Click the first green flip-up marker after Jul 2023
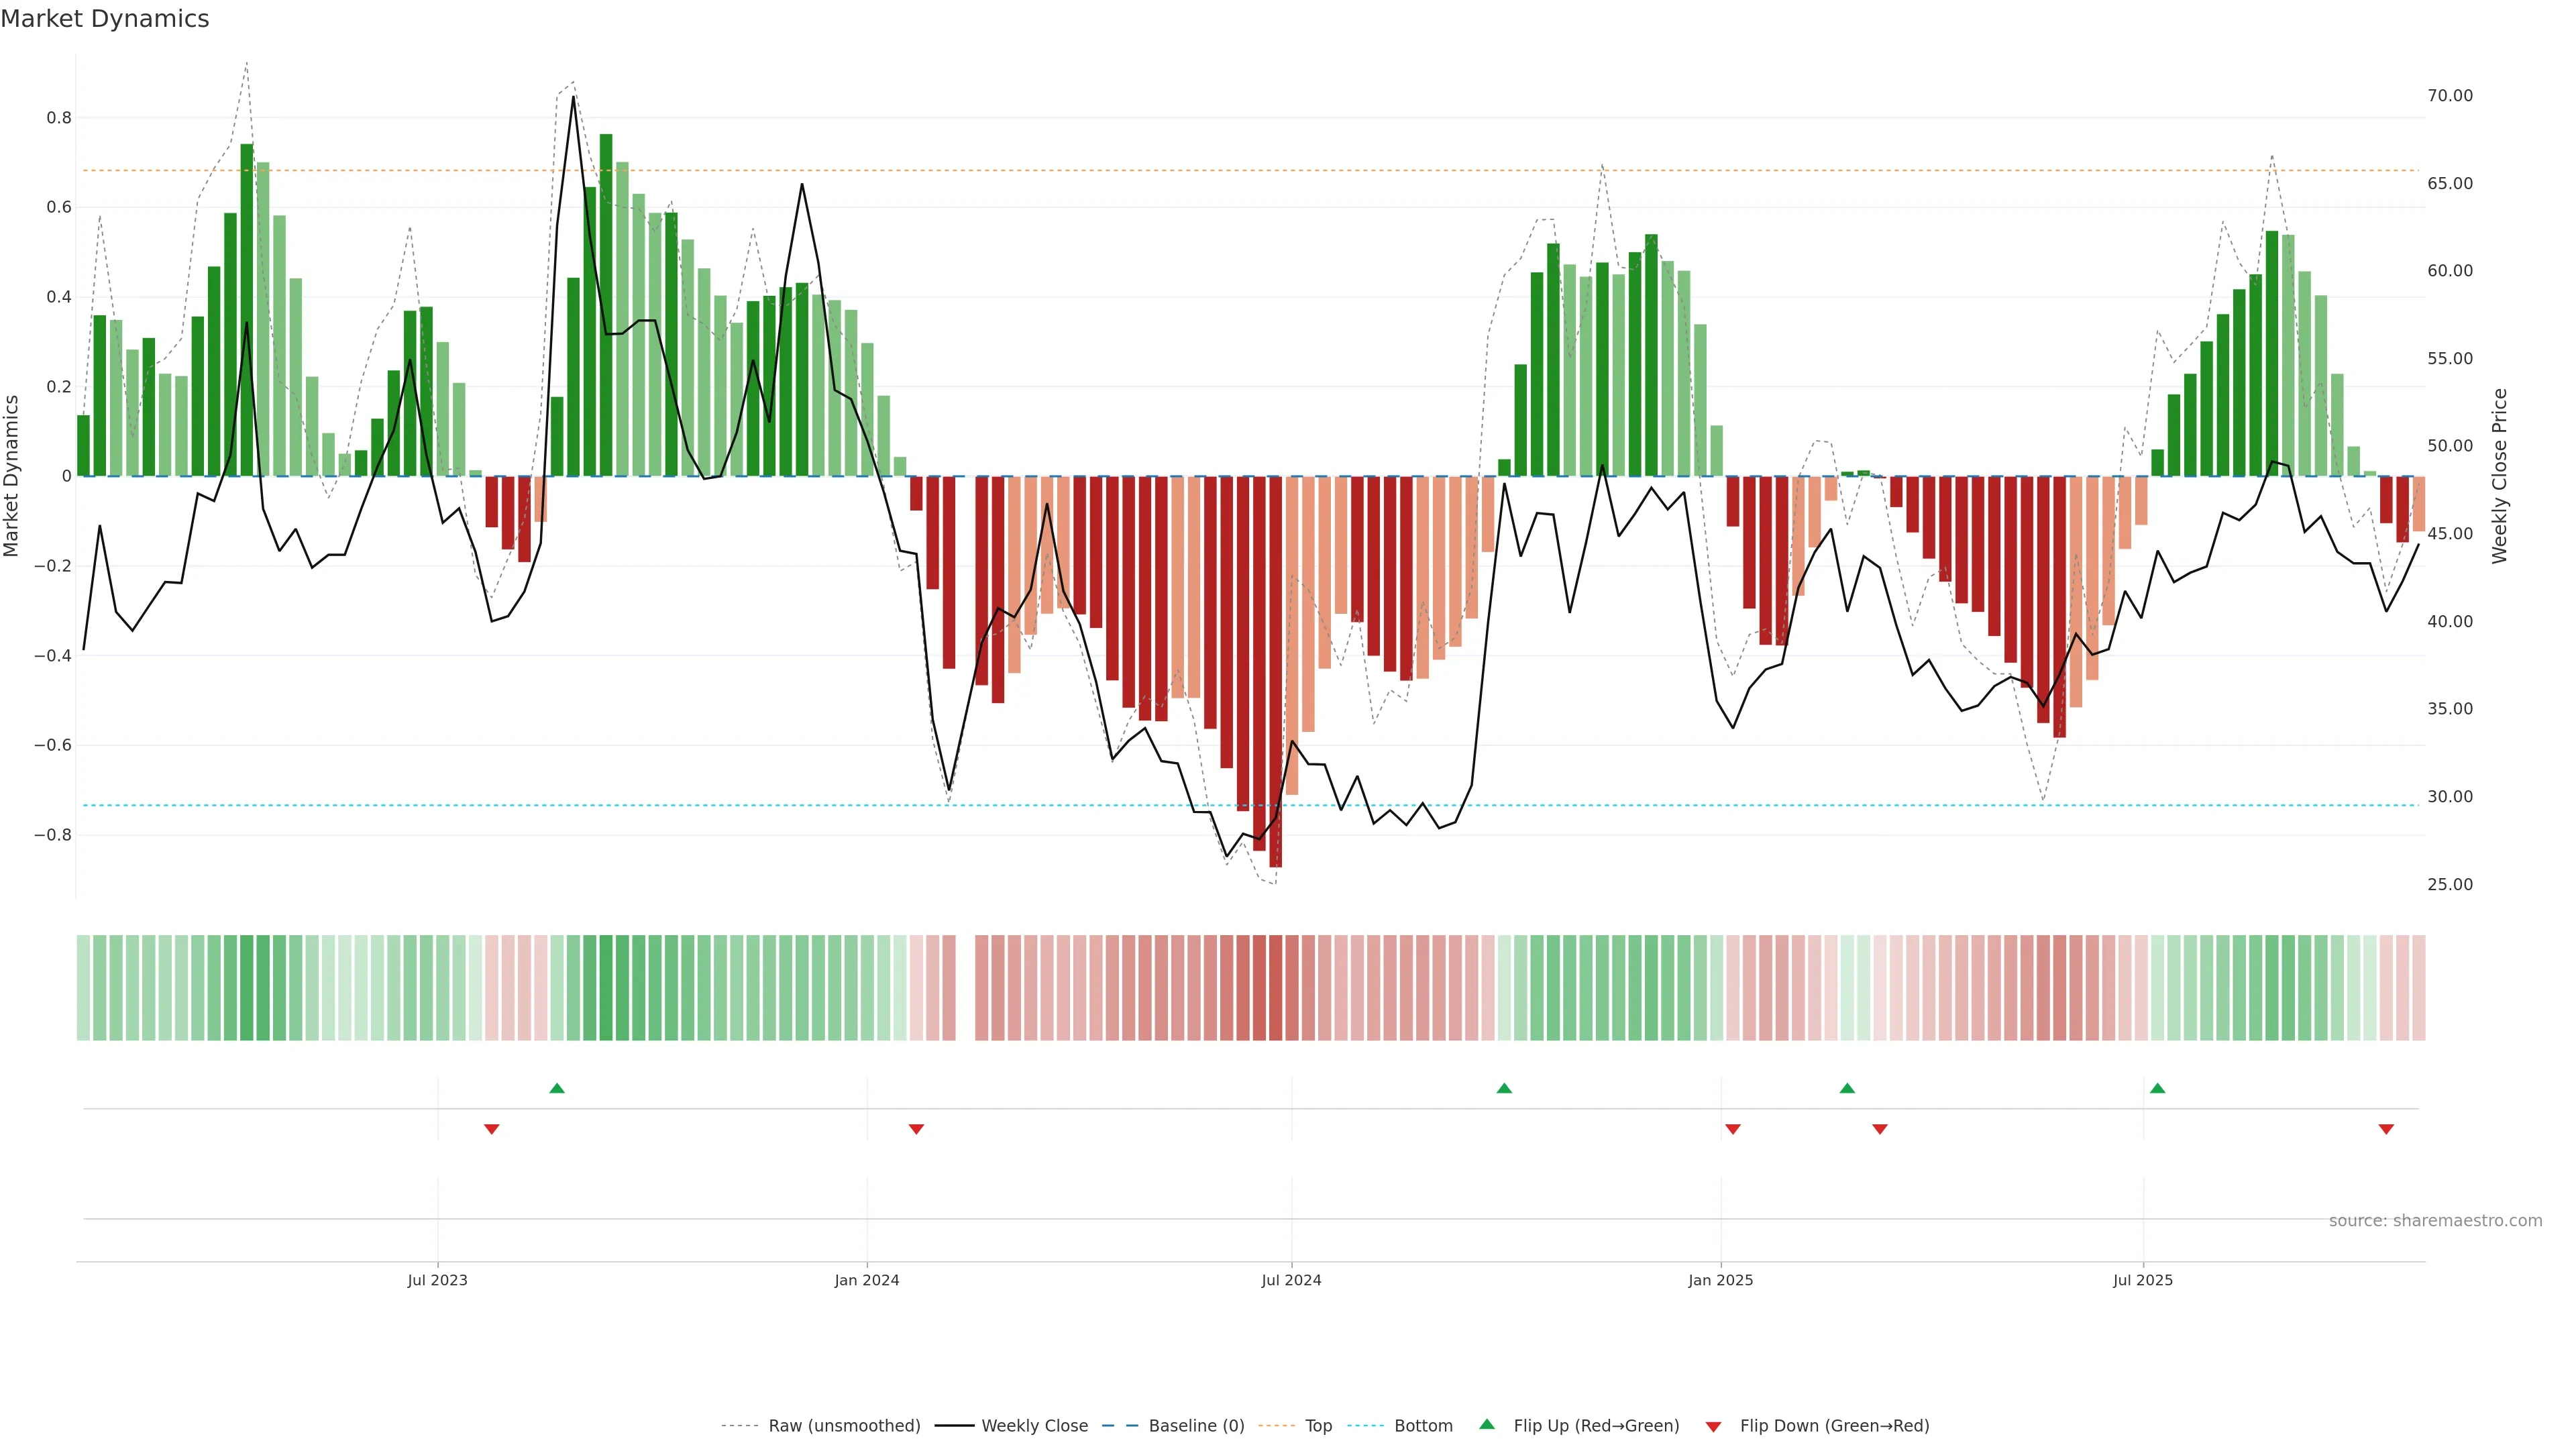2576x1449 pixels. [x=557, y=1088]
